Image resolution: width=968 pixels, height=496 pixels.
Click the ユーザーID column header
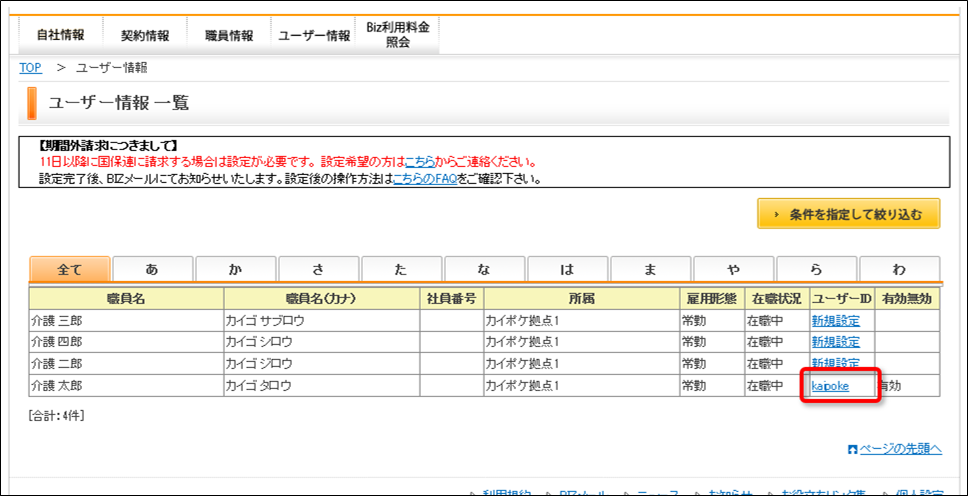841,299
